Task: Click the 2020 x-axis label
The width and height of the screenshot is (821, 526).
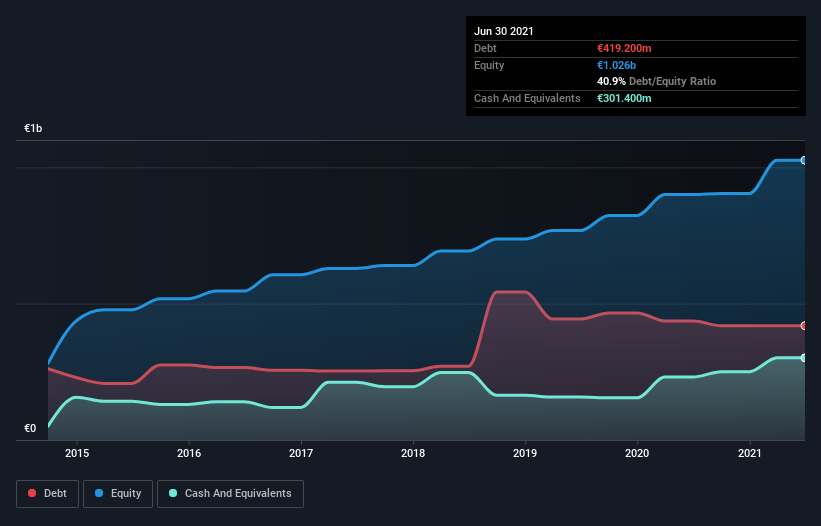Action: pyautogui.click(x=637, y=453)
